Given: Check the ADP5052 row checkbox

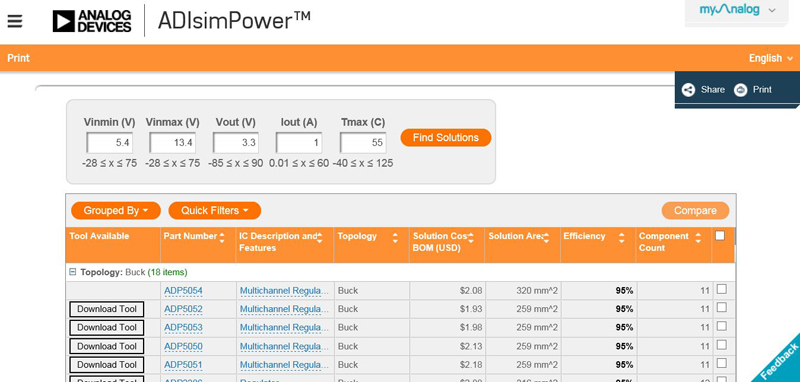Looking at the screenshot, I should (721, 308).
